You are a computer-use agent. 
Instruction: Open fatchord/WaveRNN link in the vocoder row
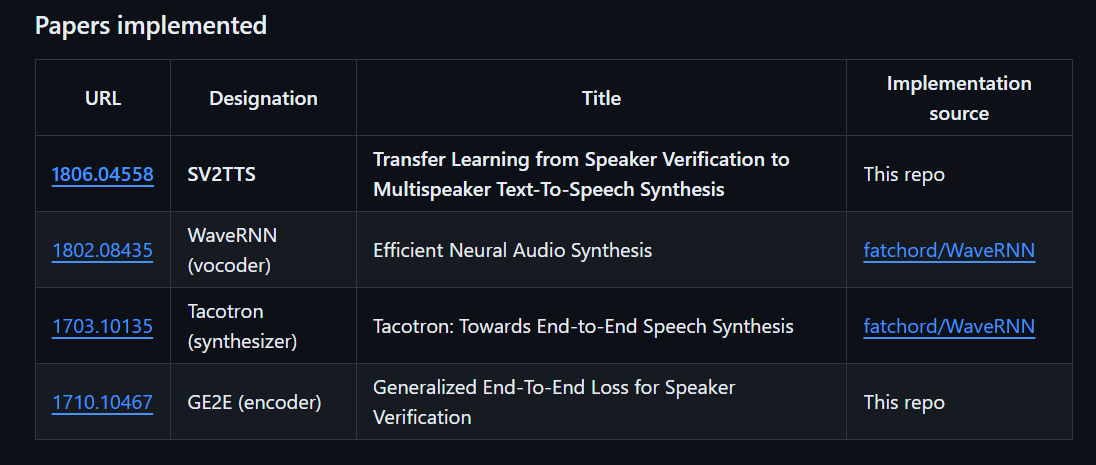[949, 250]
